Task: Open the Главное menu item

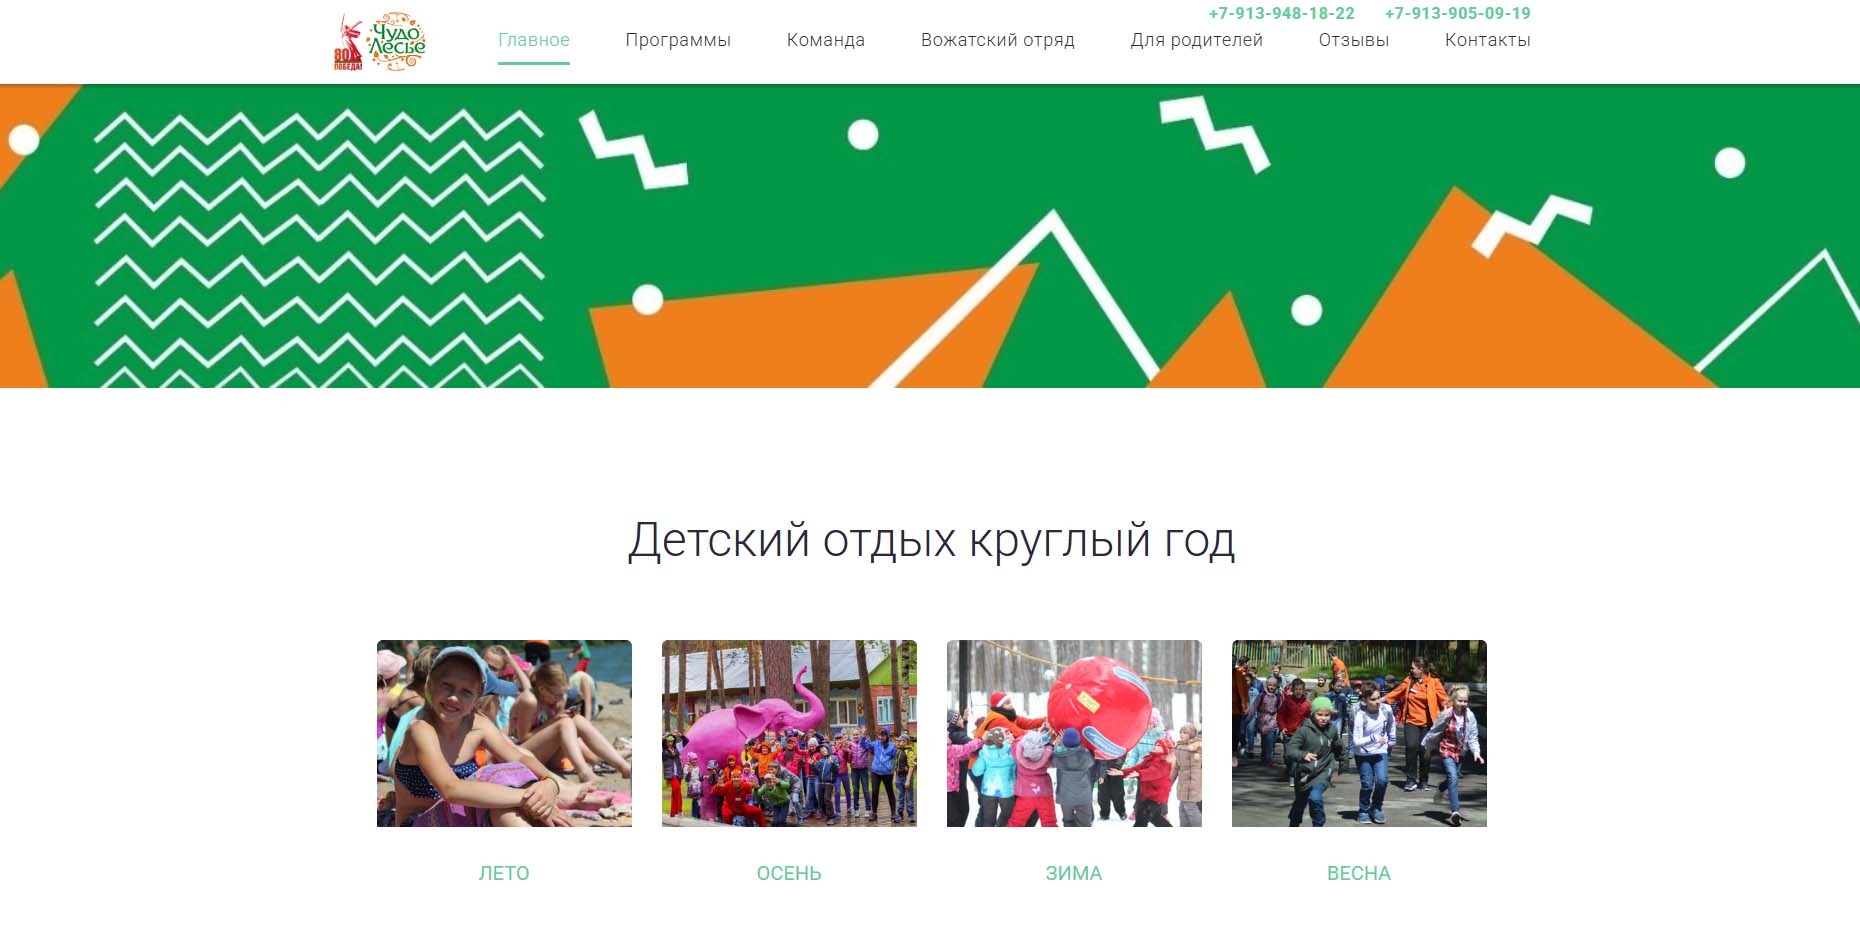Action: click(x=534, y=40)
